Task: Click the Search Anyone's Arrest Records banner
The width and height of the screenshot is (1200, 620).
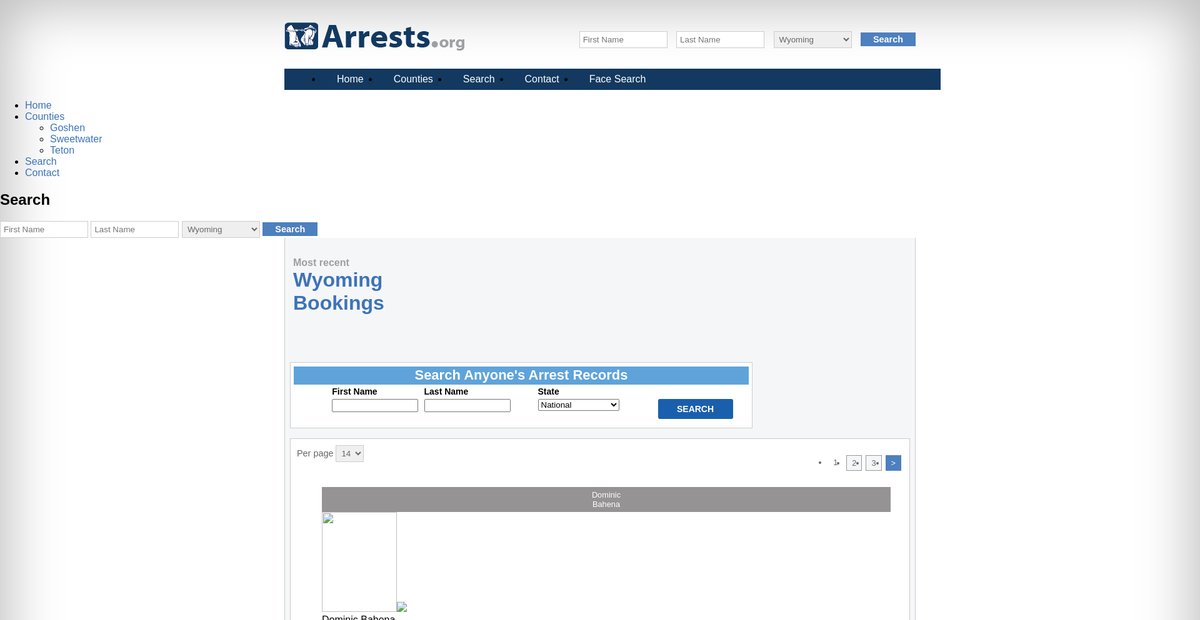Action: [521, 376]
